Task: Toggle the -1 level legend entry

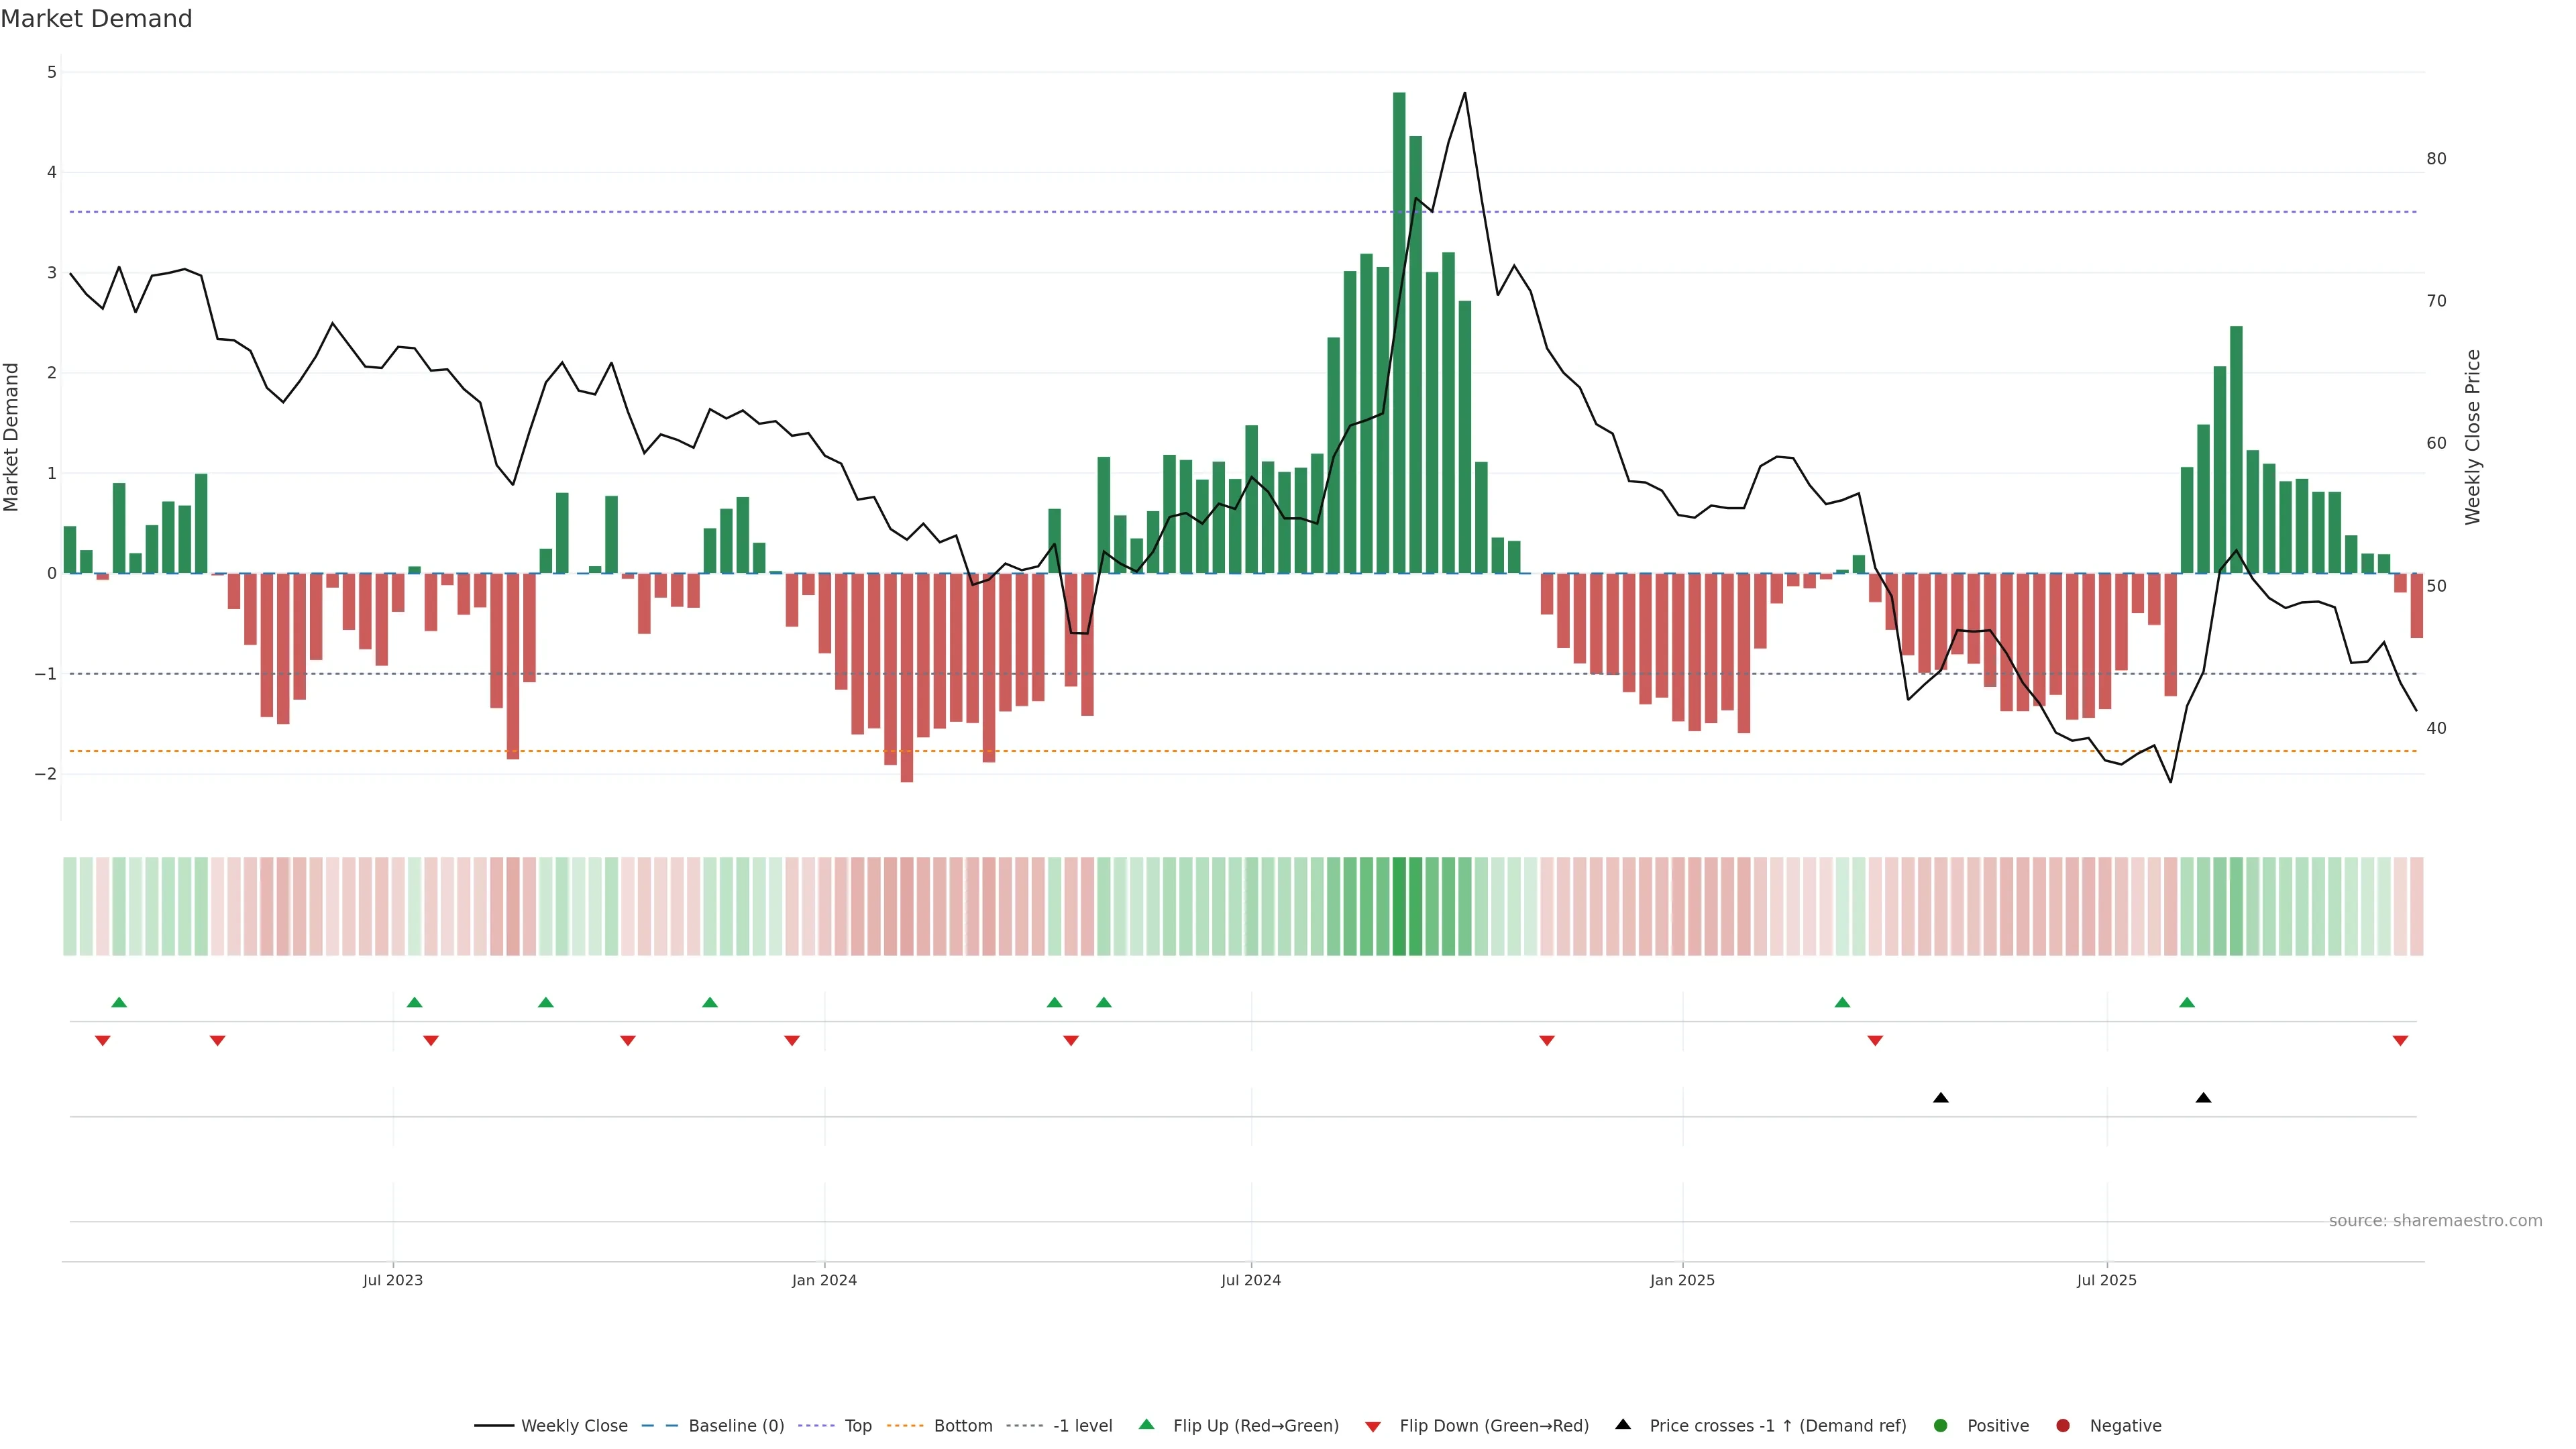Action: point(1082,1426)
